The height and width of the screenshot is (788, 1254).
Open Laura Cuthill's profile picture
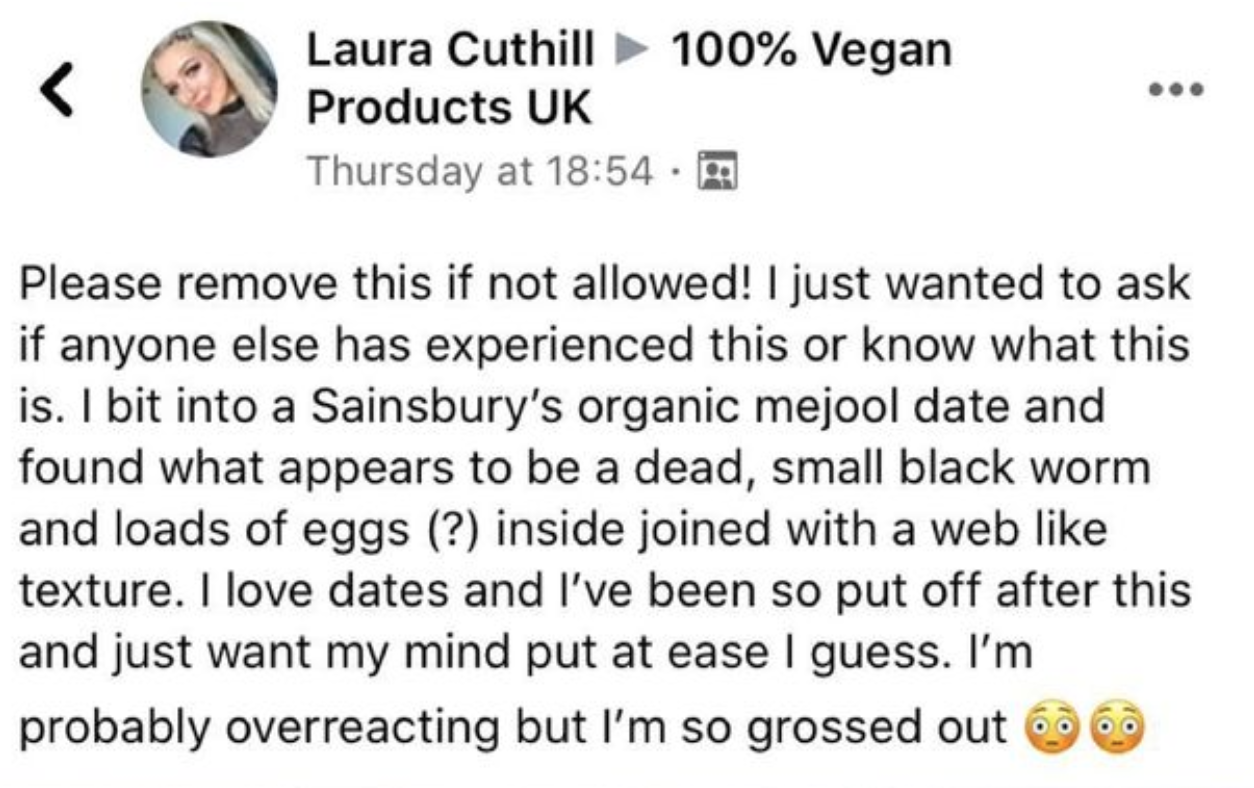pos(209,89)
